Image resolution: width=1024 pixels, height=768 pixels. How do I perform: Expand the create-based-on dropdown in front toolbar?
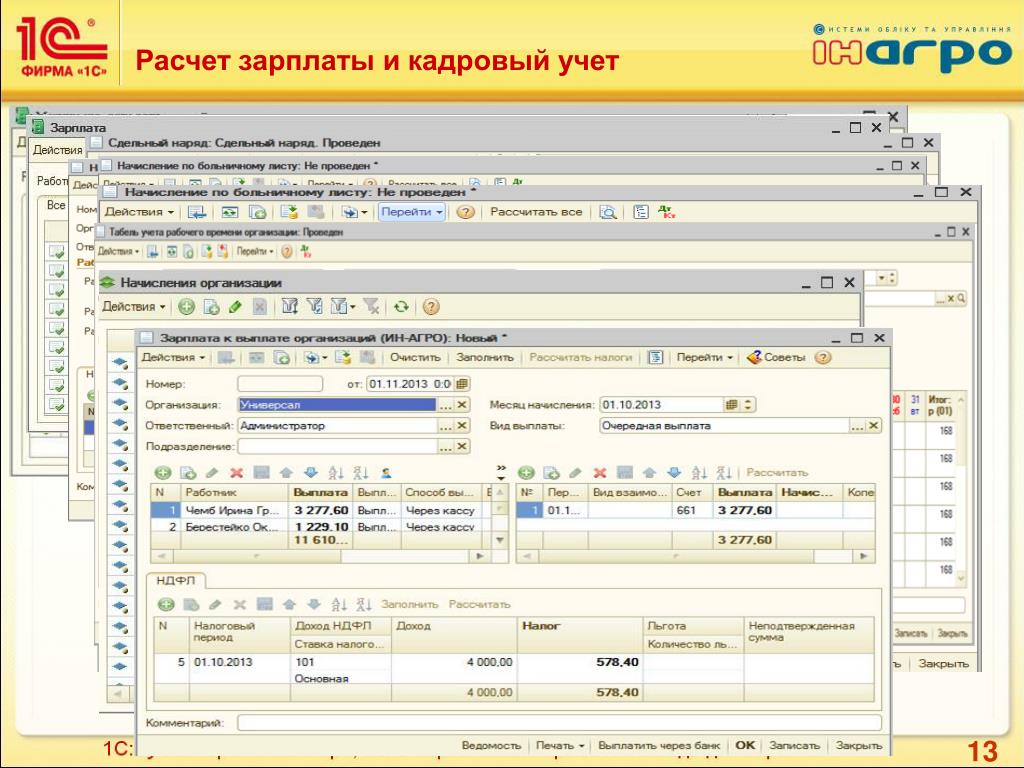click(315, 357)
